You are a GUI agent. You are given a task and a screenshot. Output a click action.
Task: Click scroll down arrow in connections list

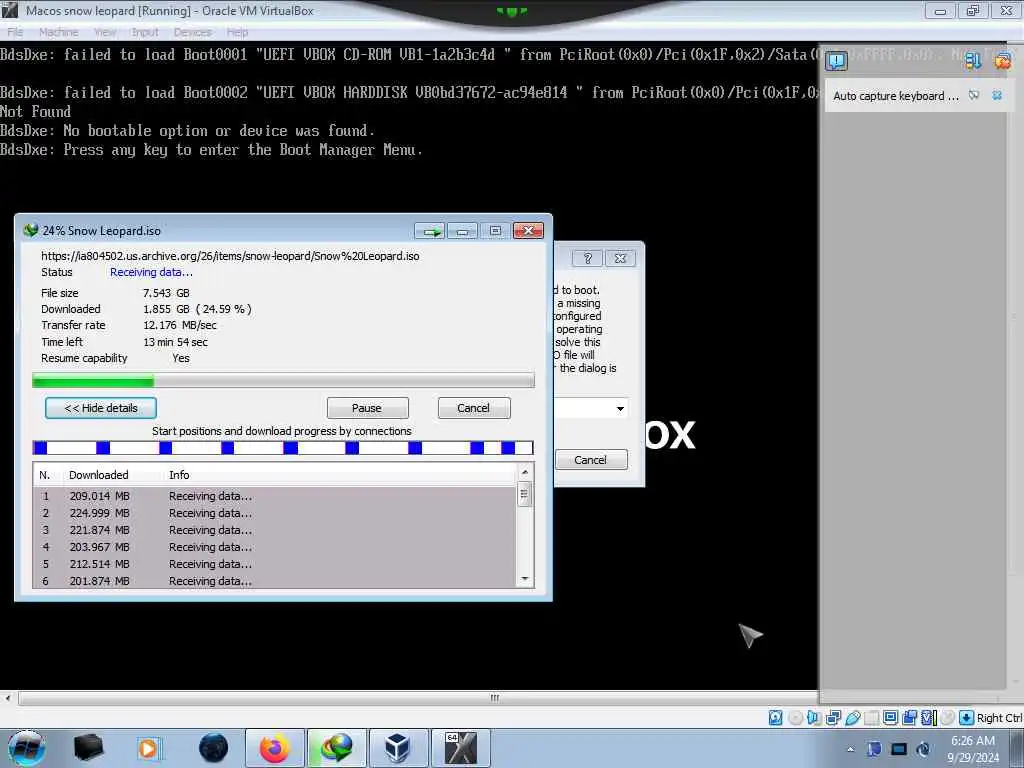coord(524,579)
